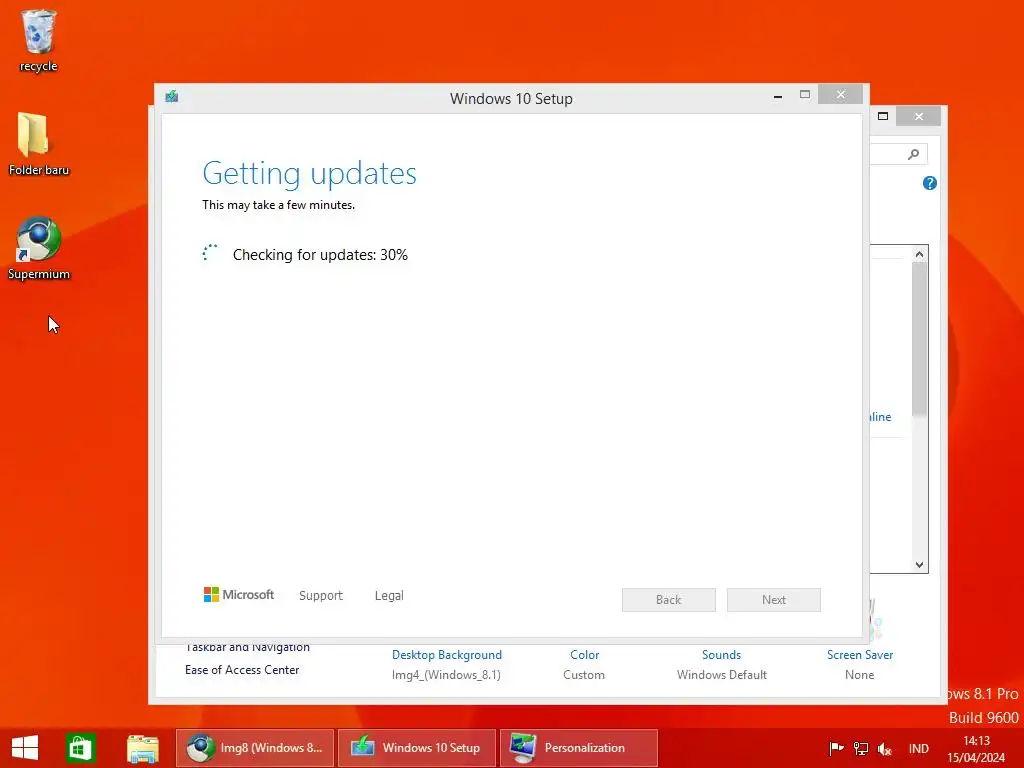Screen dimensions: 1024x768
Task: Open the recycle bin desktop icon
Action: [39, 40]
